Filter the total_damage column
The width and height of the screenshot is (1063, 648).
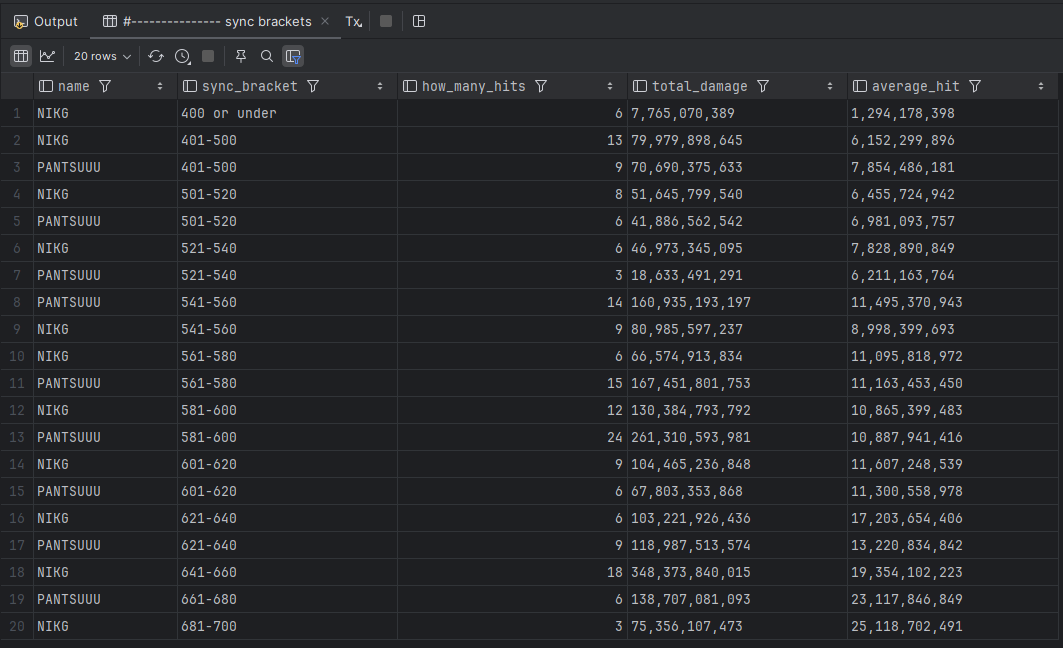(x=763, y=86)
